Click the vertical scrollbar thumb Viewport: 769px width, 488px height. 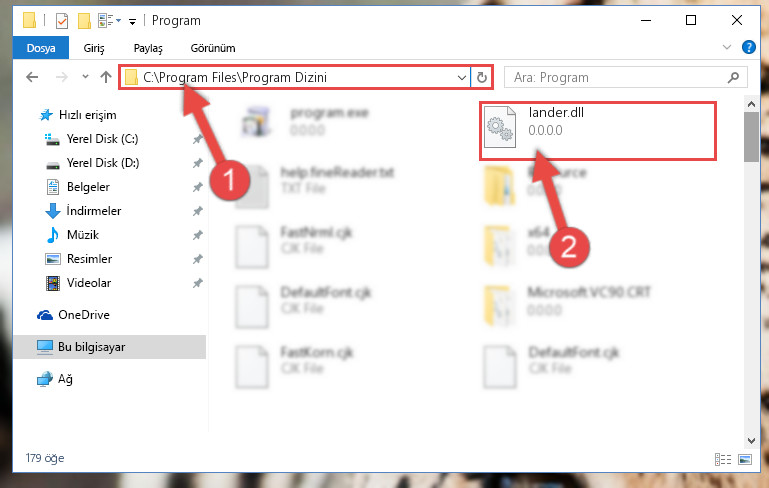pyautogui.click(x=751, y=137)
